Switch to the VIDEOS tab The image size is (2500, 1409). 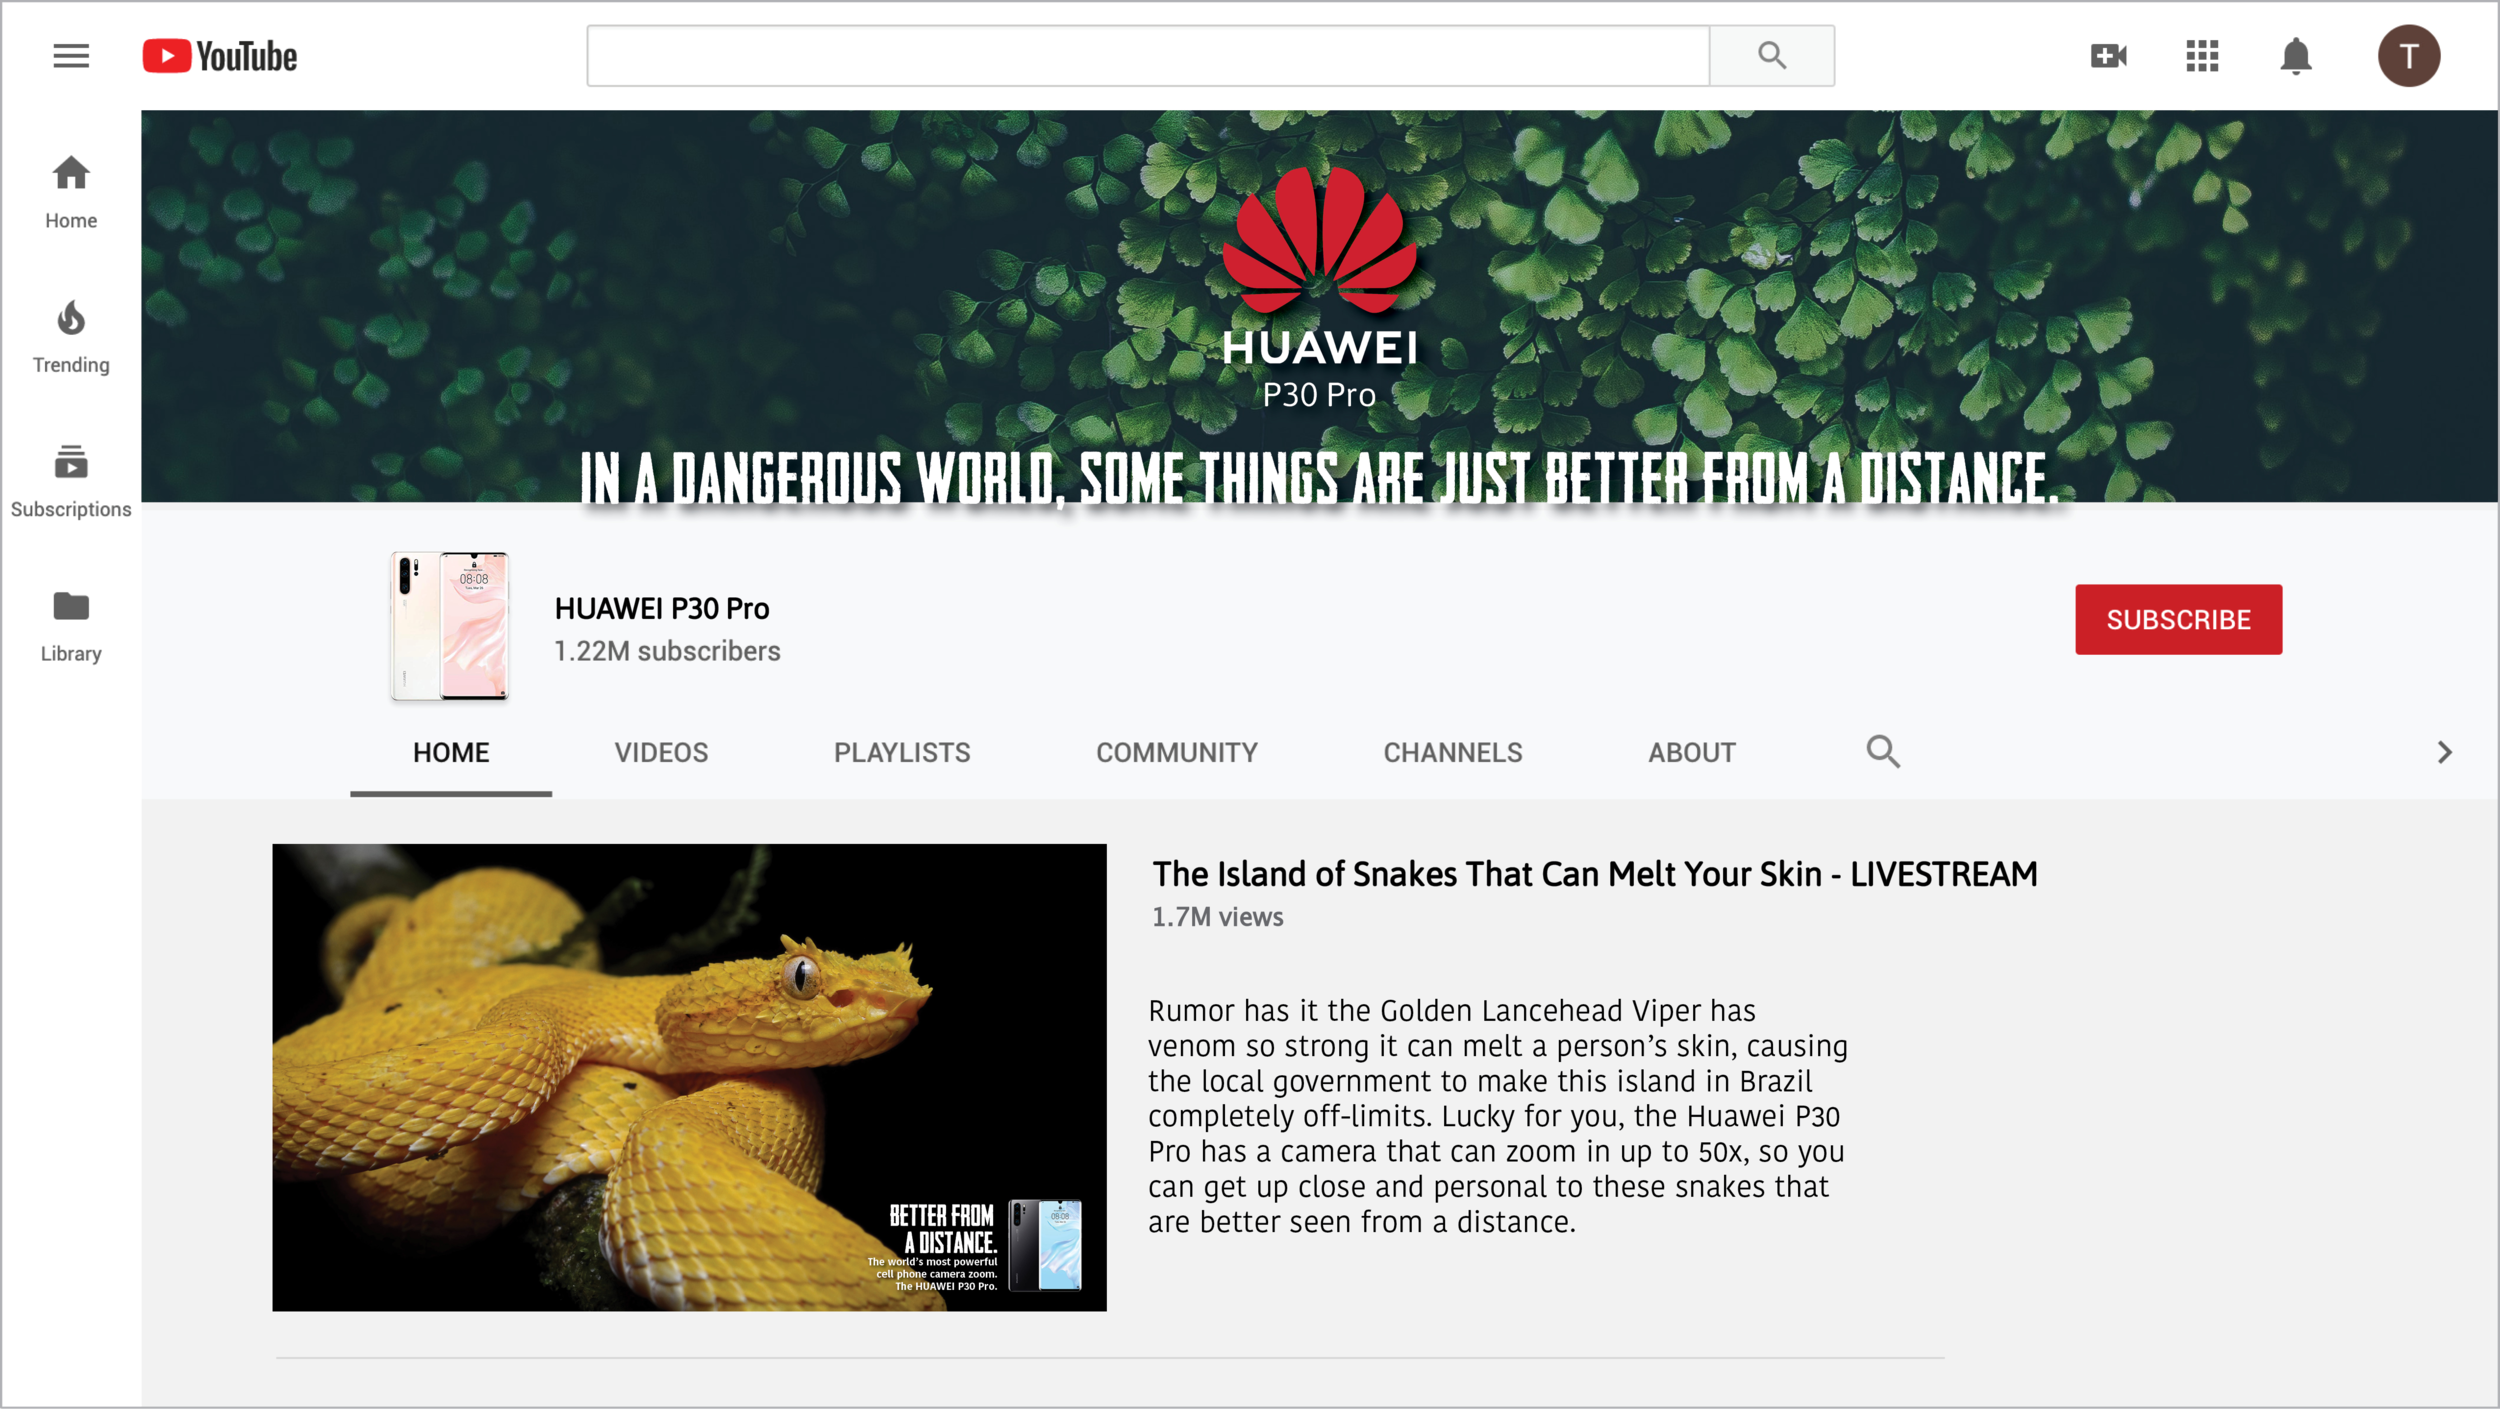661,753
